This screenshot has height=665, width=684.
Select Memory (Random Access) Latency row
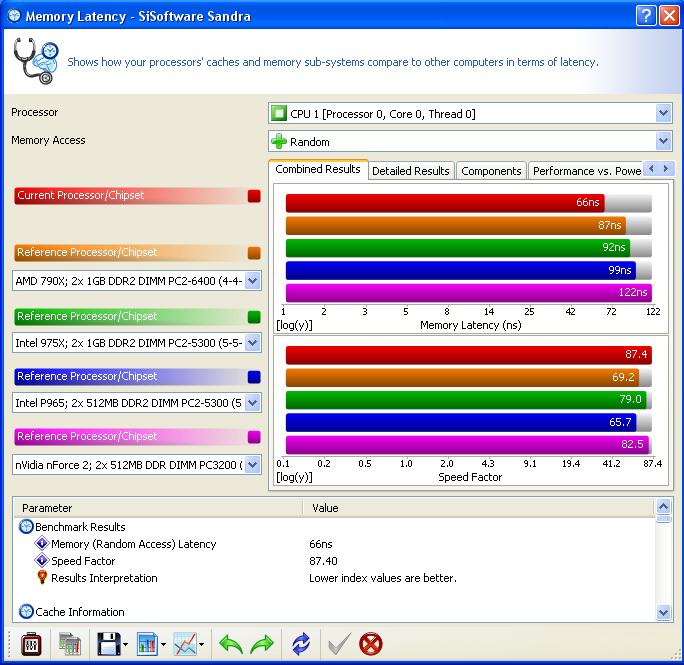(x=336, y=544)
